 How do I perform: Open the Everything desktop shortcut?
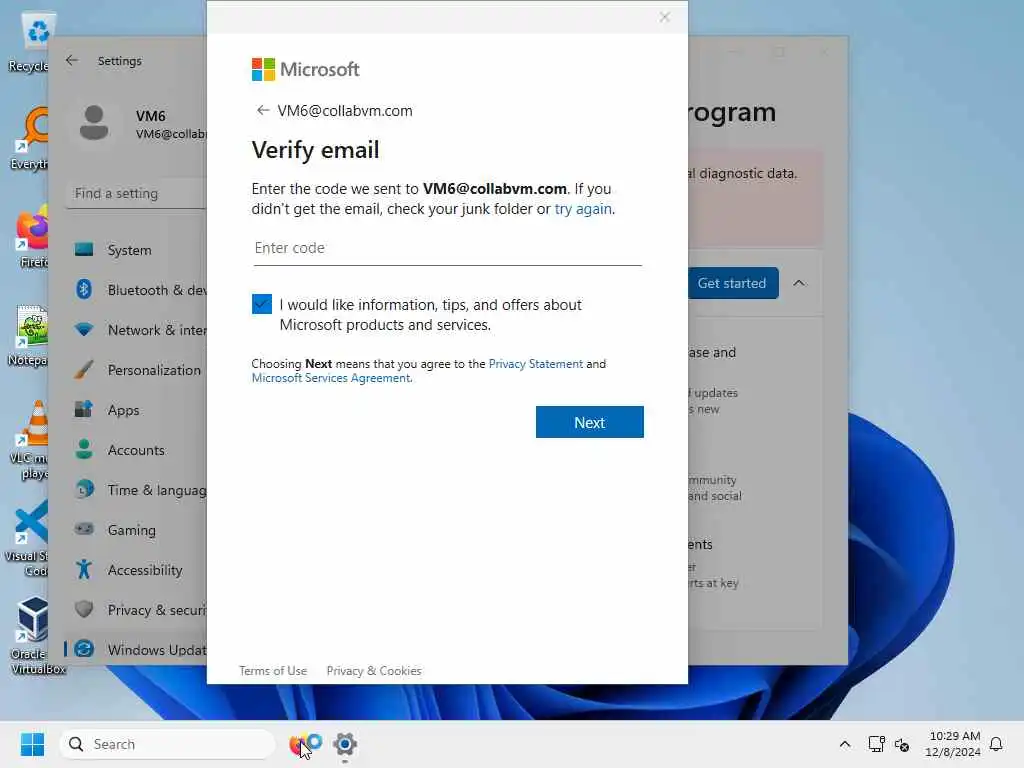point(29,139)
